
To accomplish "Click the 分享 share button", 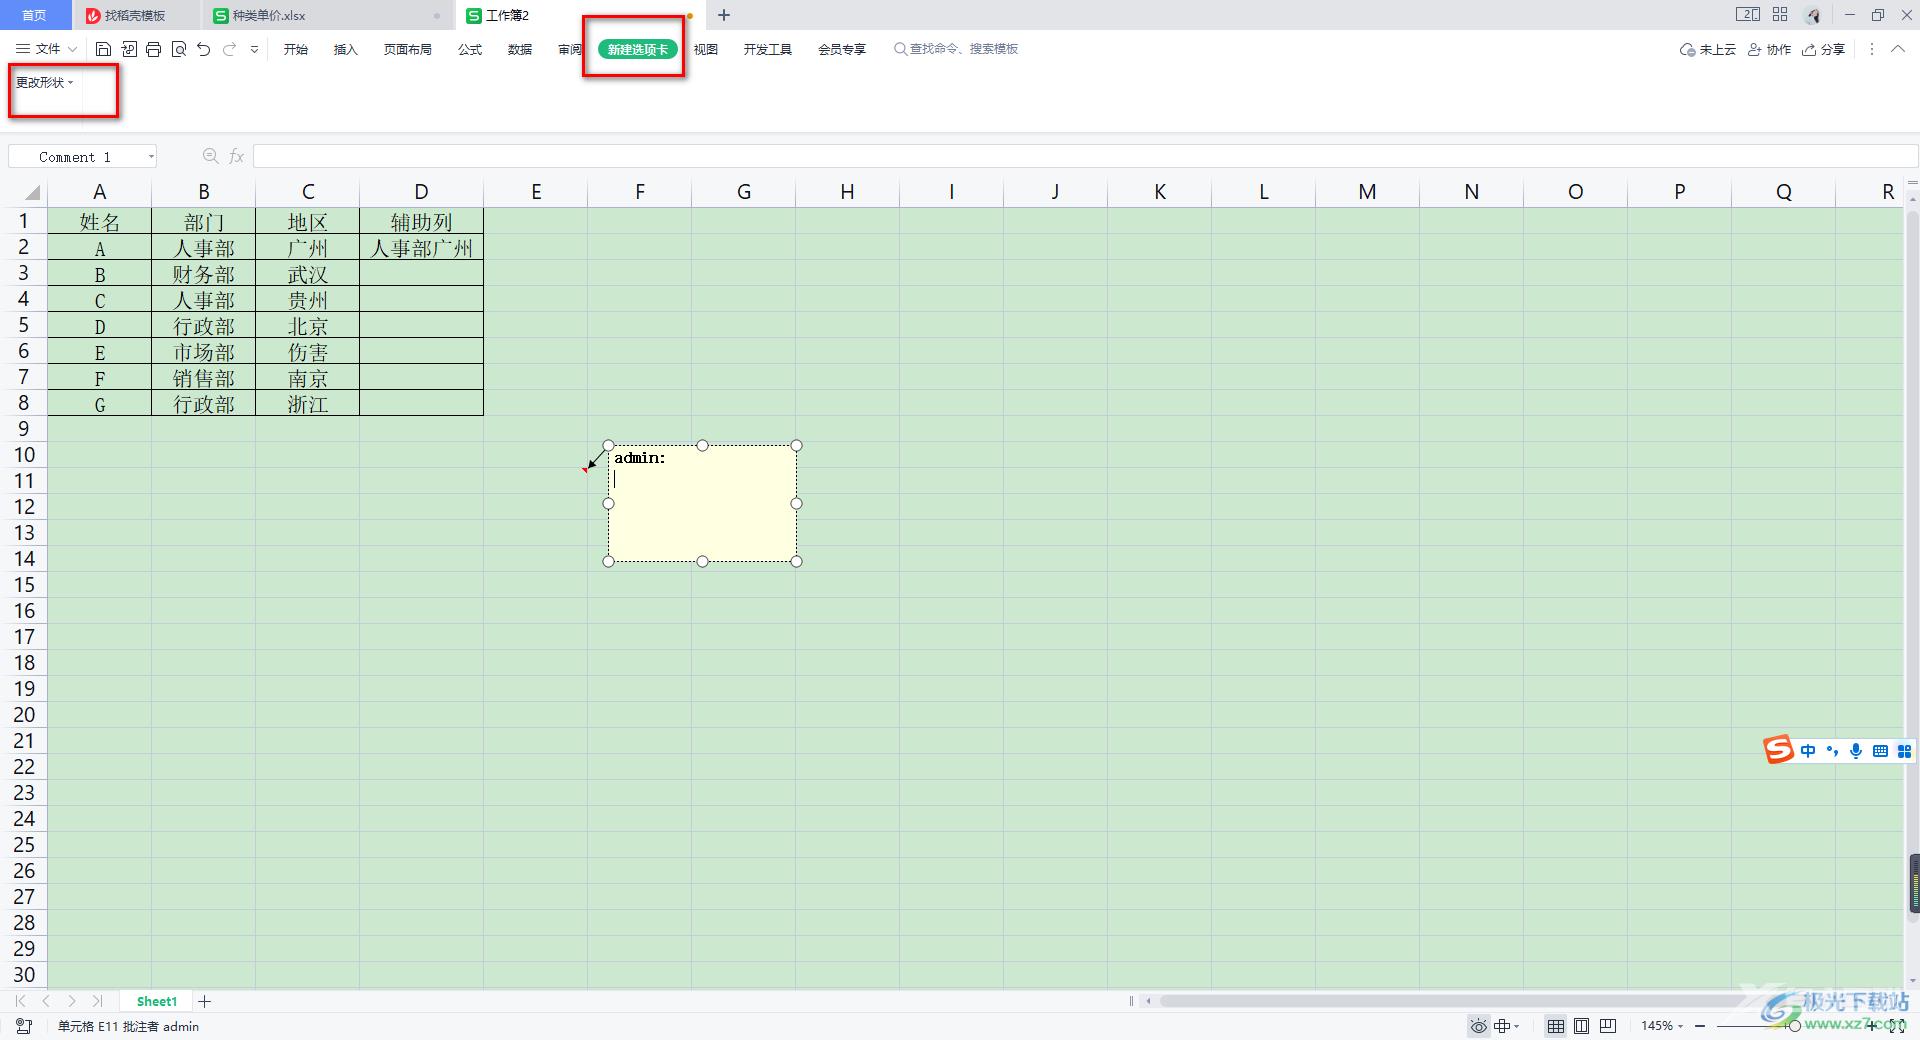I will [x=1823, y=49].
